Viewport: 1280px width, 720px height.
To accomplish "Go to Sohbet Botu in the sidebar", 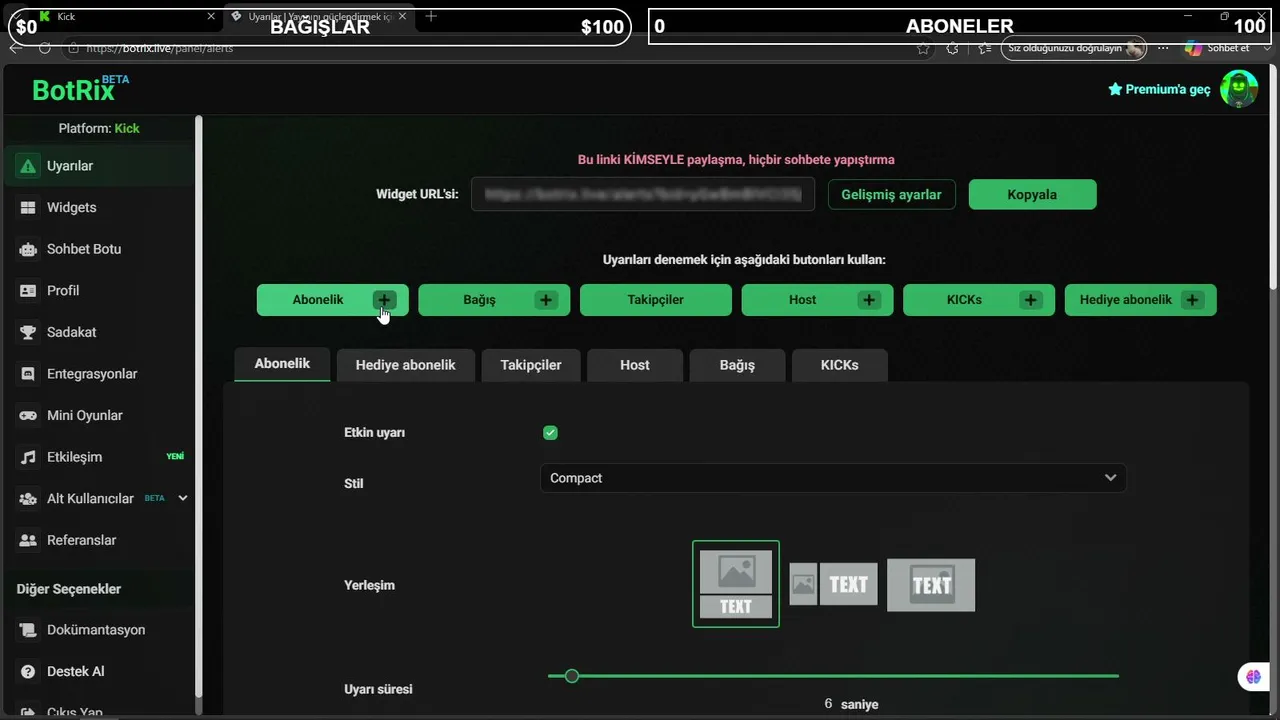I will click(98, 249).
